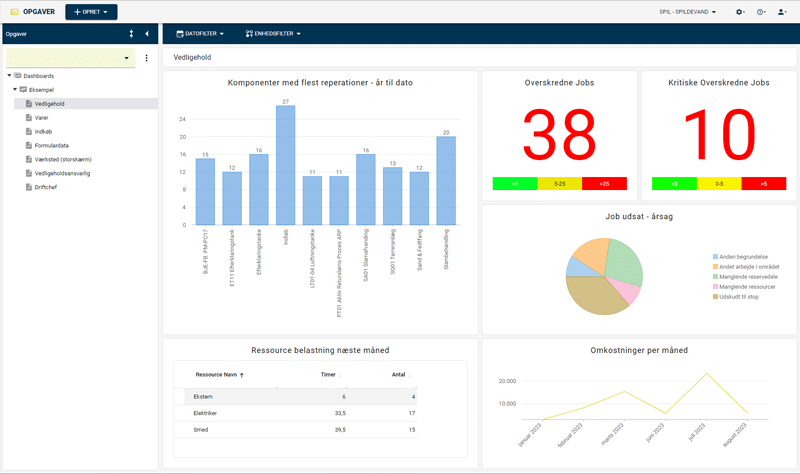Open the clock history menu
Viewport: 800px width, 474px height.
(761, 12)
